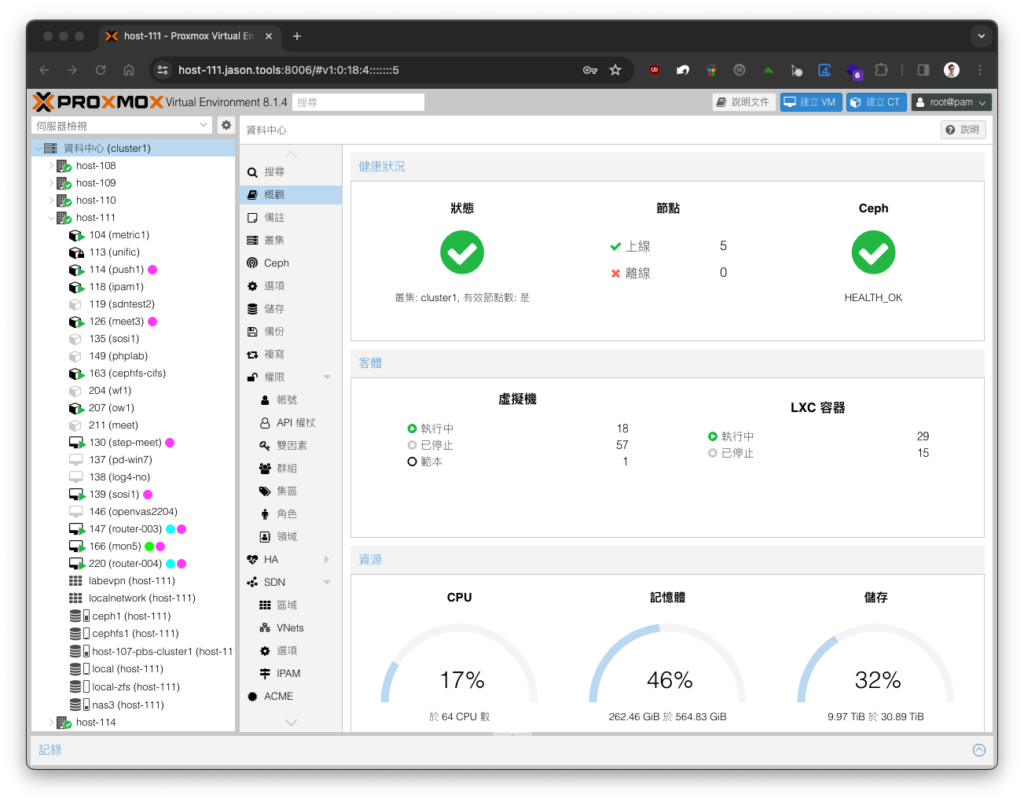Click the Ceph status green check icon
Image resolution: width=1024 pixels, height=802 pixels.
873,252
